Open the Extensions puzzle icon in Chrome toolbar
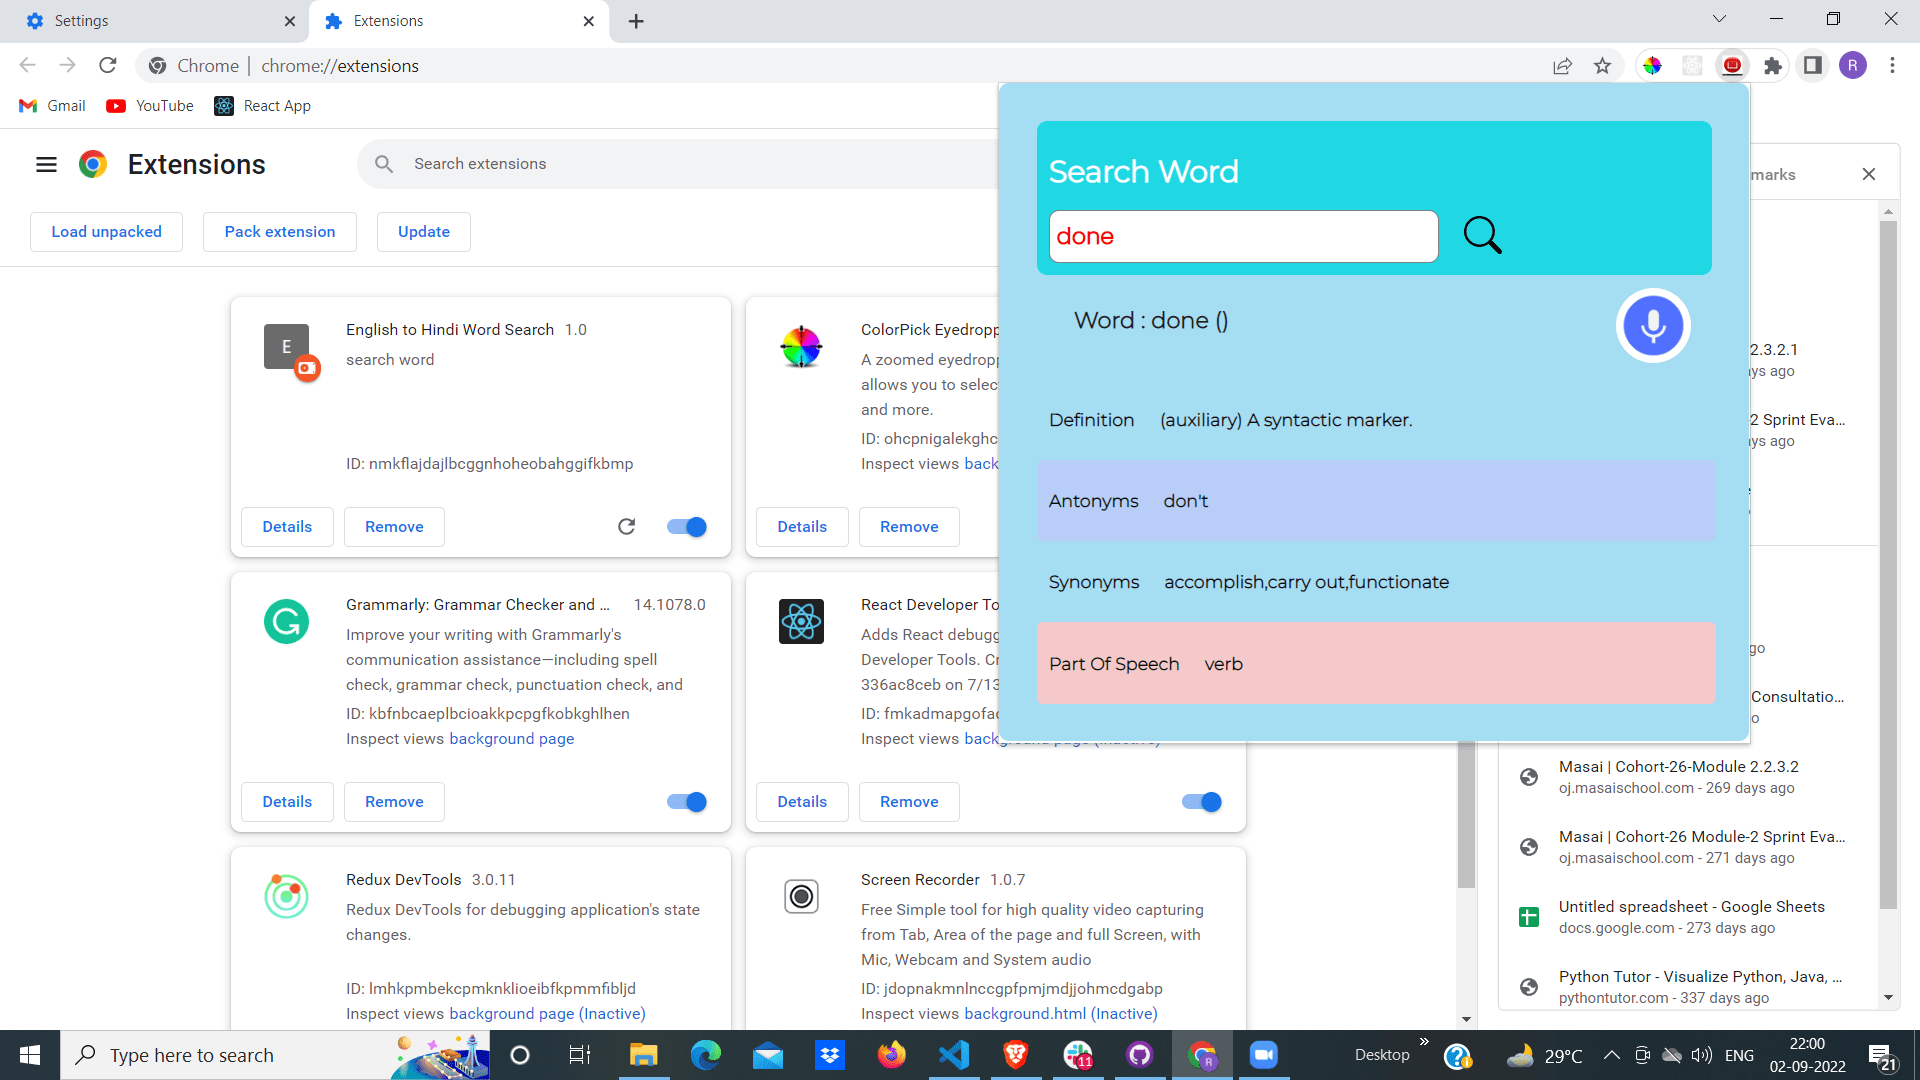Image resolution: width=1920 pixels, height=1080 pixels. [x=1773, y=65]
